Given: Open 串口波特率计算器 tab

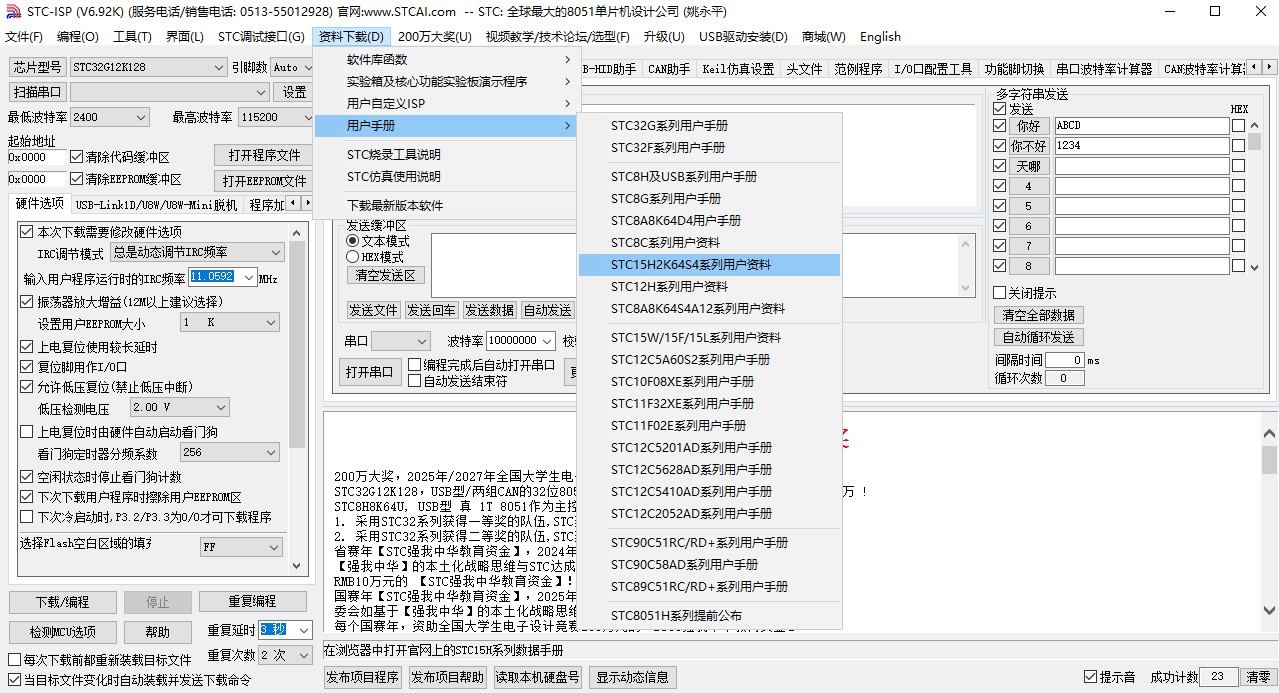Looking at the screenshot, I should (x=1104, y=69).
